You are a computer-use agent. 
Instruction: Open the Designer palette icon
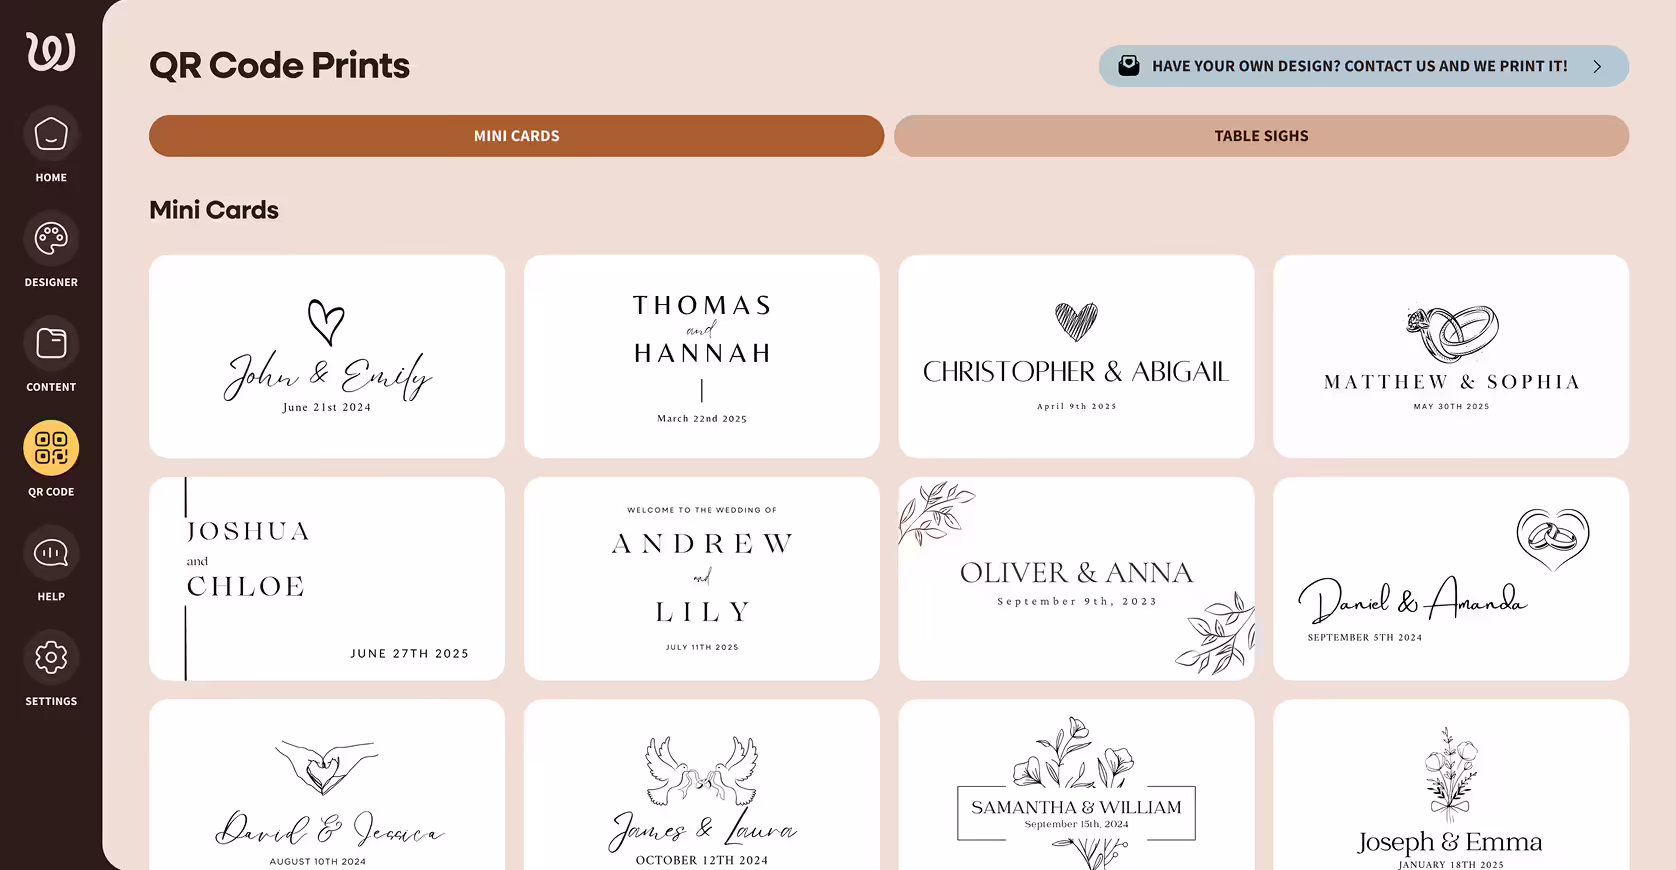51,239
